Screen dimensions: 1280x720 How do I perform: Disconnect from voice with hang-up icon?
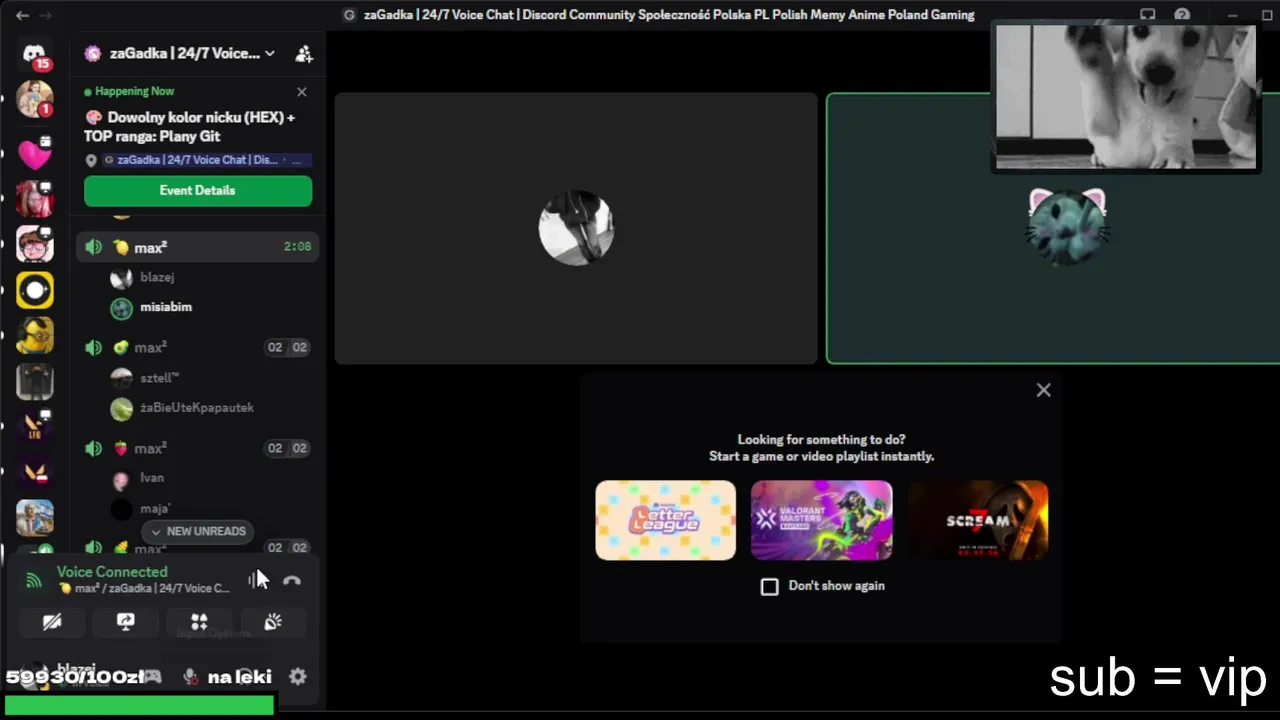292,580
